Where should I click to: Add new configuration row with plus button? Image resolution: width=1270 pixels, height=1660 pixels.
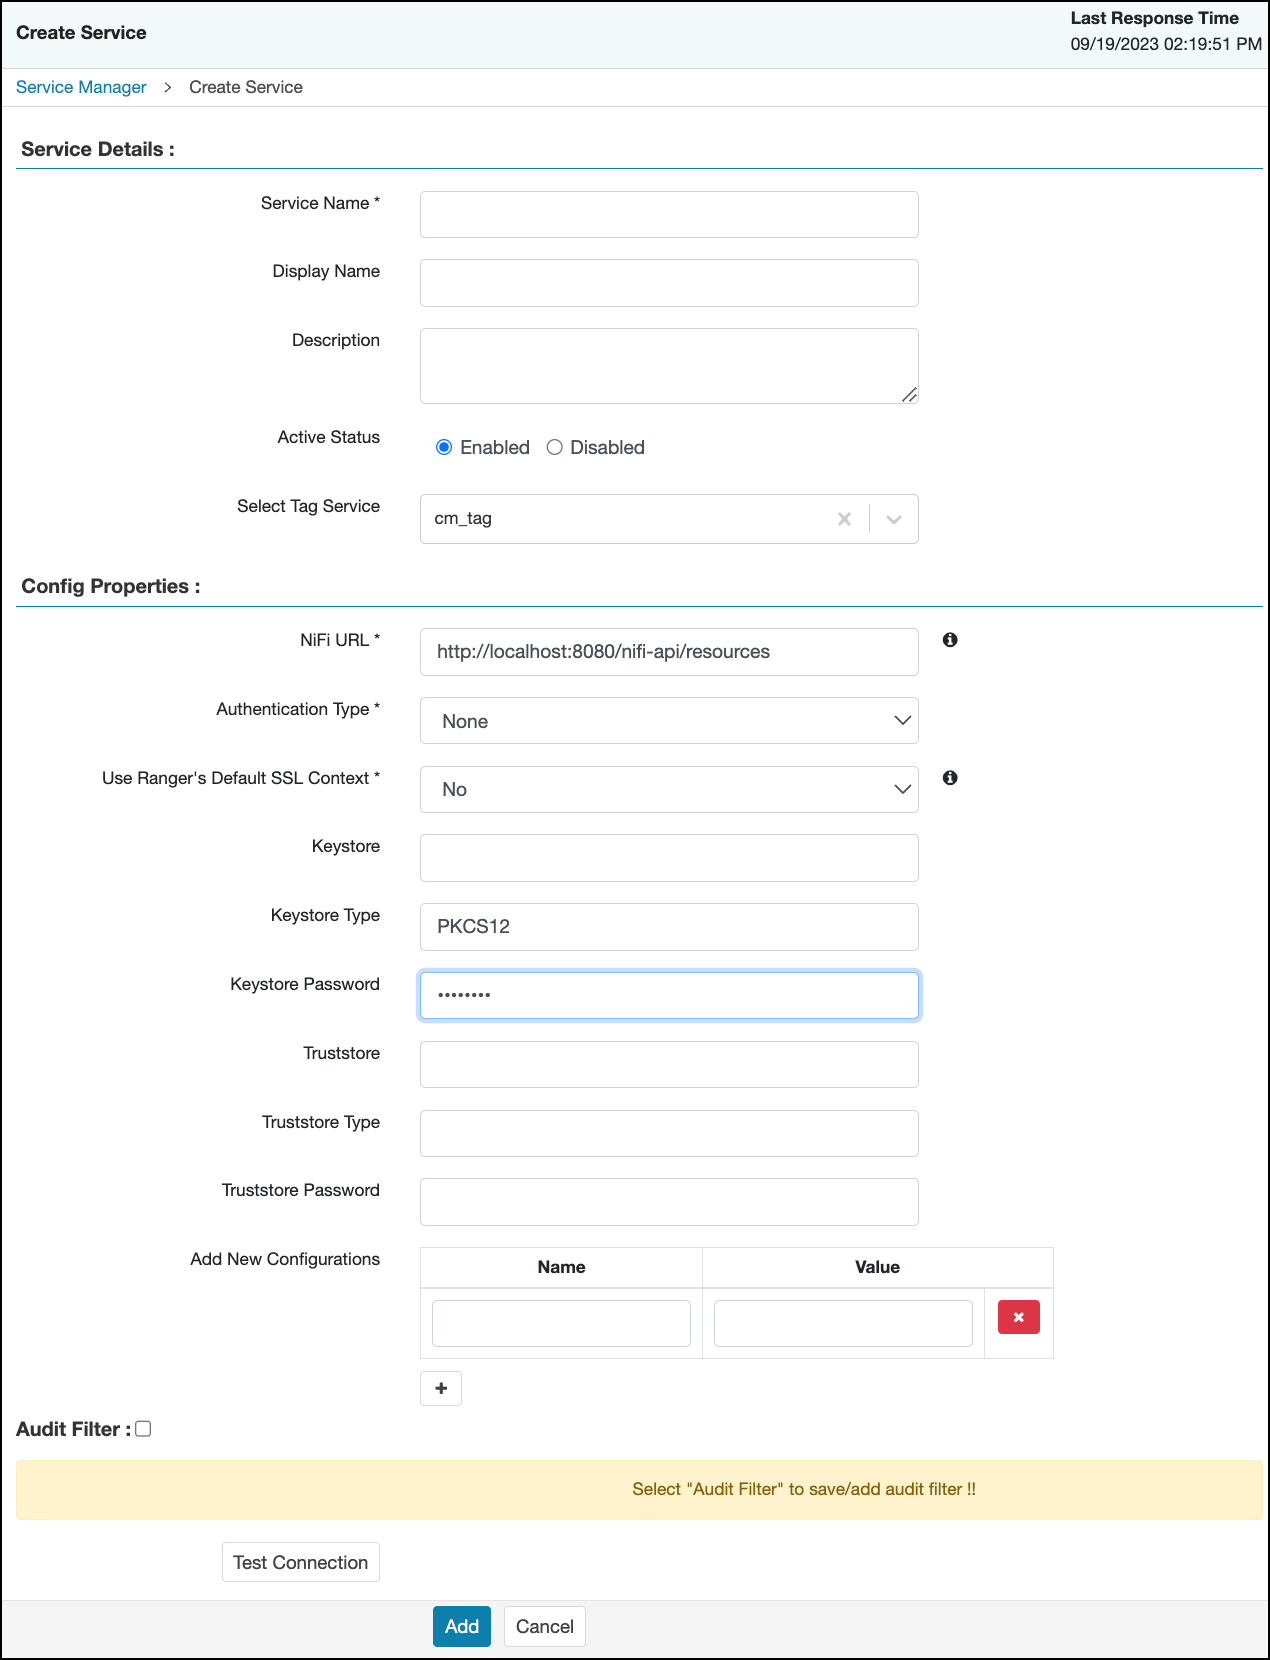pos(441,1388)
